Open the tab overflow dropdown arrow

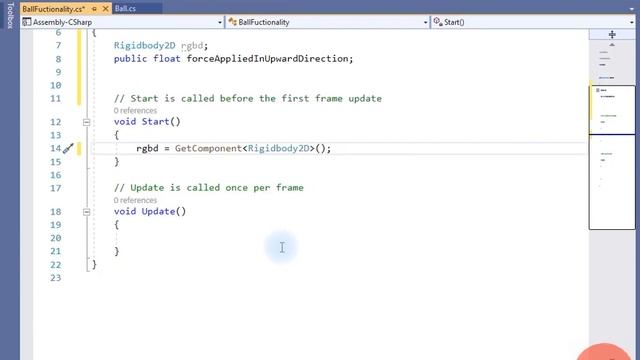pos(631,9)
